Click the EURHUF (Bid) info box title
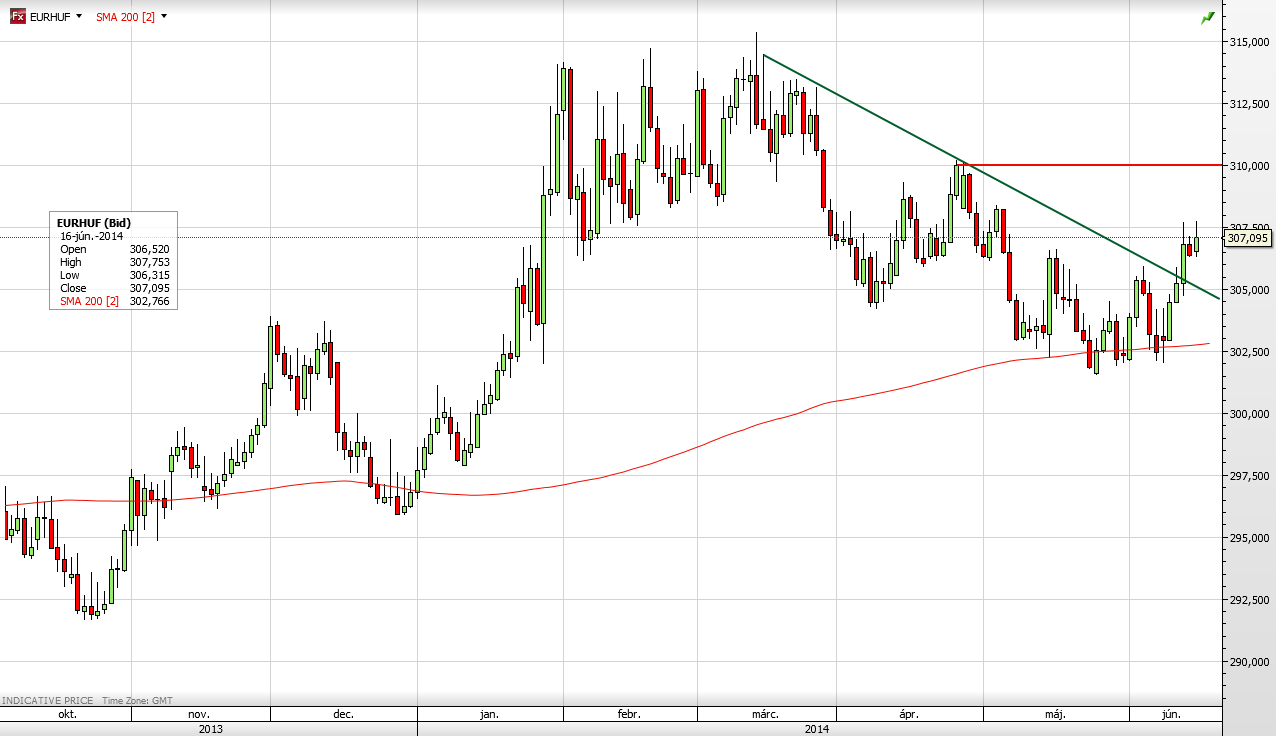This screenshot has width=1276, height=736. tap(94, 223)
